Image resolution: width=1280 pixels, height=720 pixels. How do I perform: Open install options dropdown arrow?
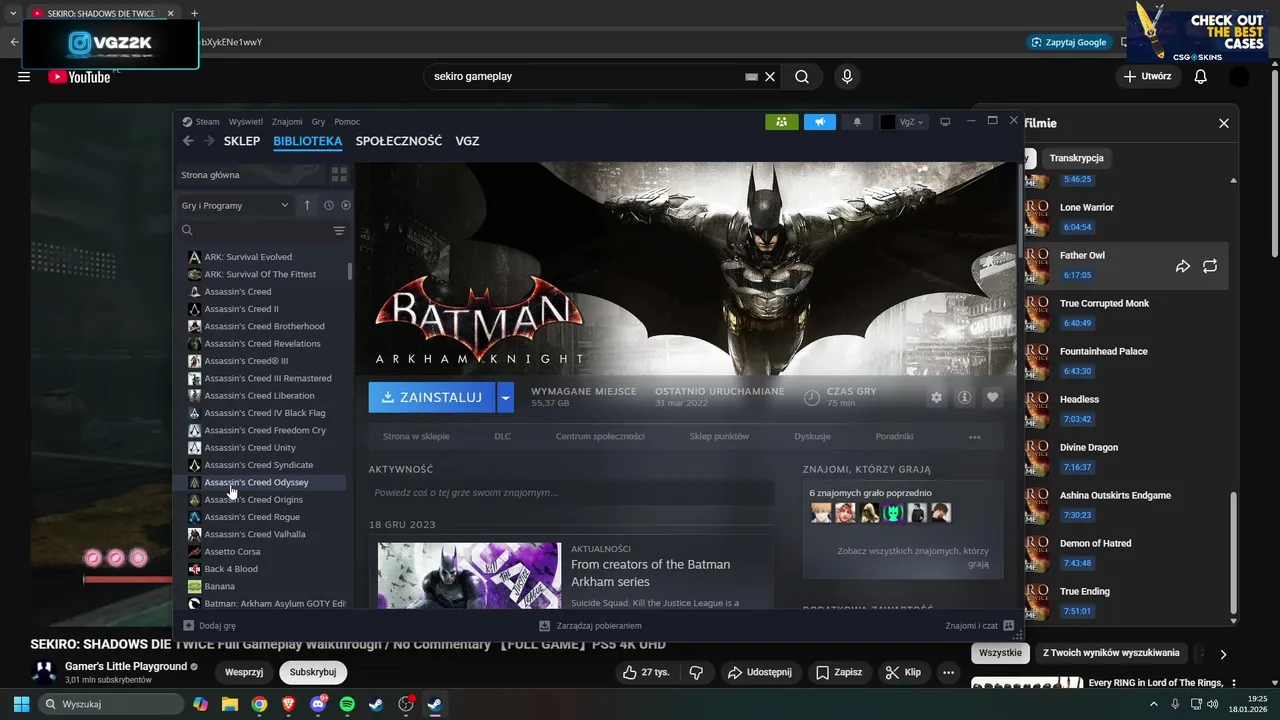pyautogui.click(x=506, y=397)
